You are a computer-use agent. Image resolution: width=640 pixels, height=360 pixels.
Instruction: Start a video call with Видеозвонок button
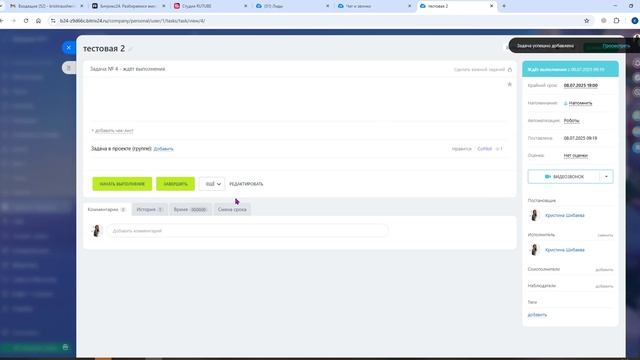pos(564,177)
